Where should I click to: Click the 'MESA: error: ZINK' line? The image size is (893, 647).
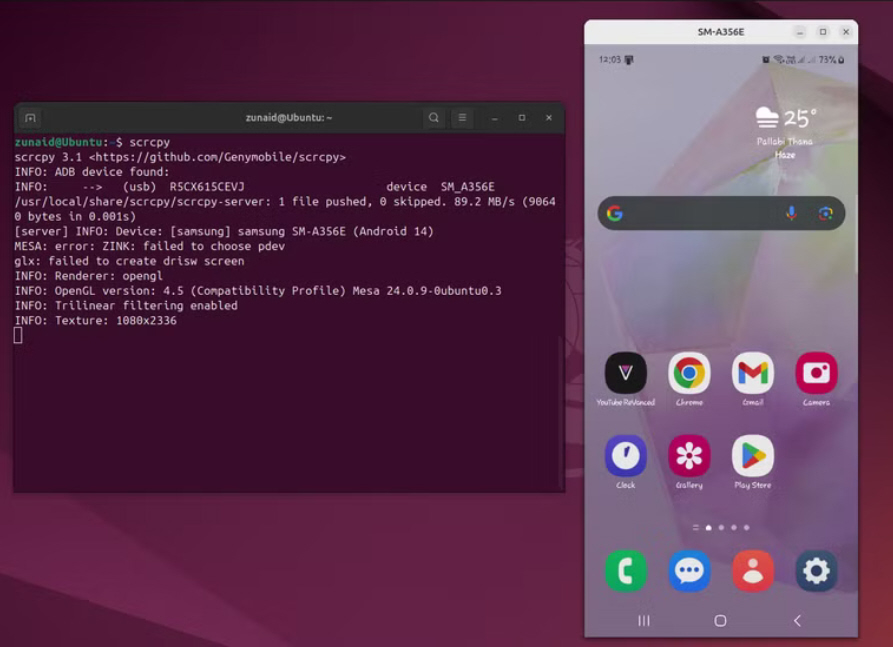(150, 247)
